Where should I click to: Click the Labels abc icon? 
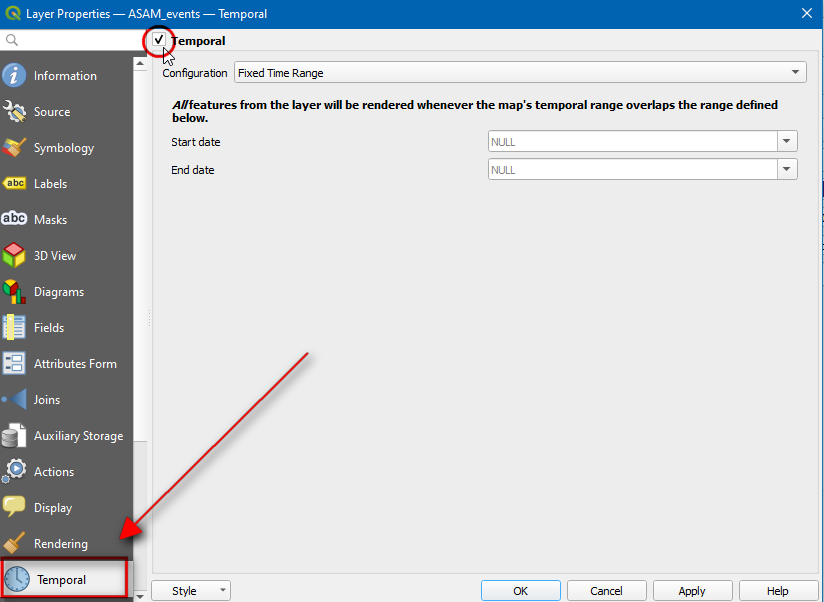[x=15, y=184]
